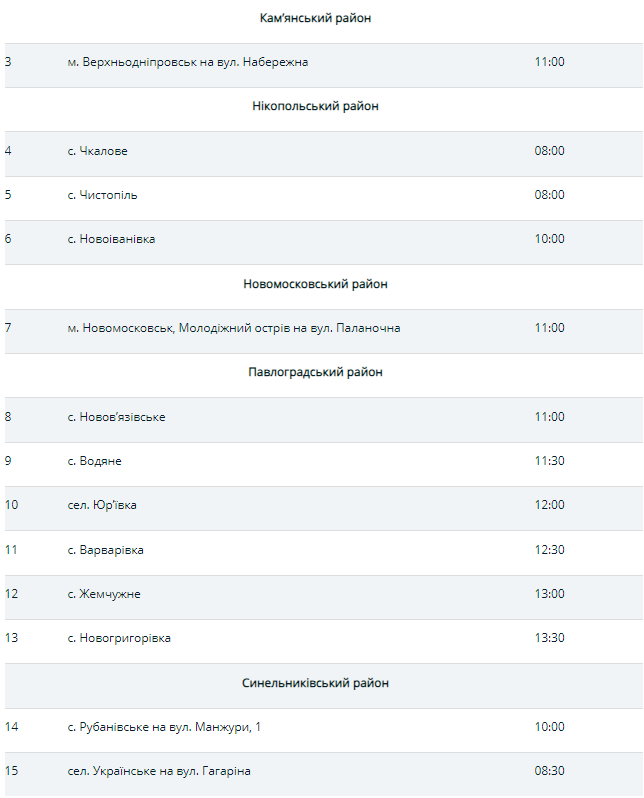The width and height of the screenshot is (644, 798).
Task: Click the 12:30 time in Варварівка row
Action: (x=550, y=550)
